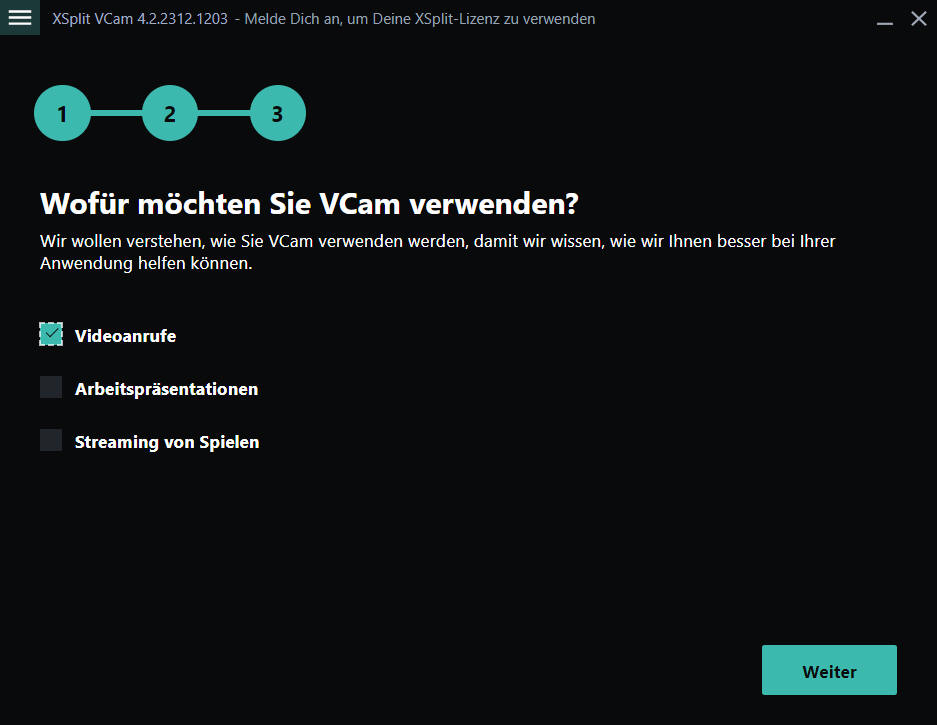
Task: Close the XSplit VCam setup window
Action: coord(918,19)
